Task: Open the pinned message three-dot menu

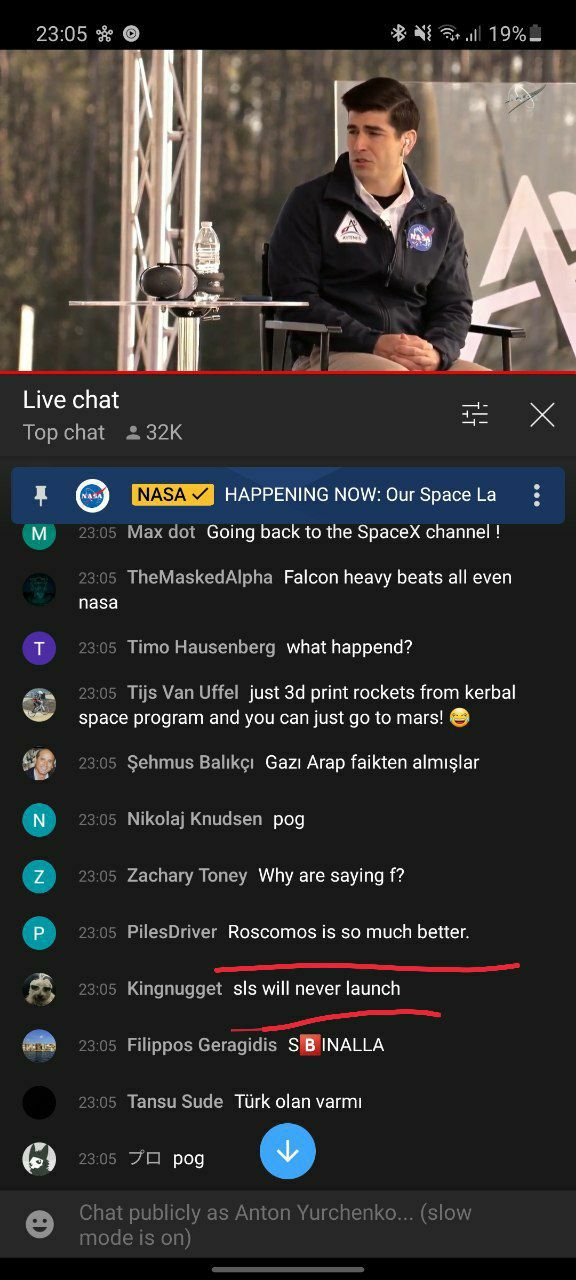Action: point(537,495)
